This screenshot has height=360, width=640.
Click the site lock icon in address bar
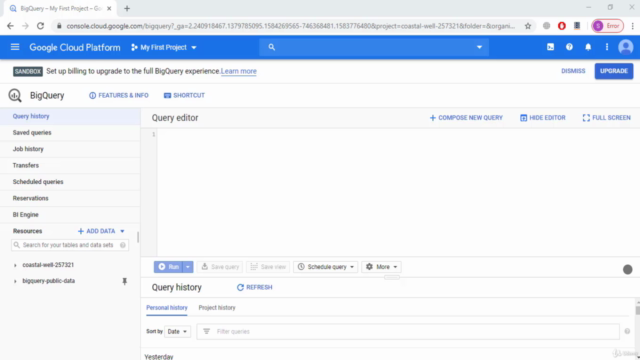tap(59, 26)
